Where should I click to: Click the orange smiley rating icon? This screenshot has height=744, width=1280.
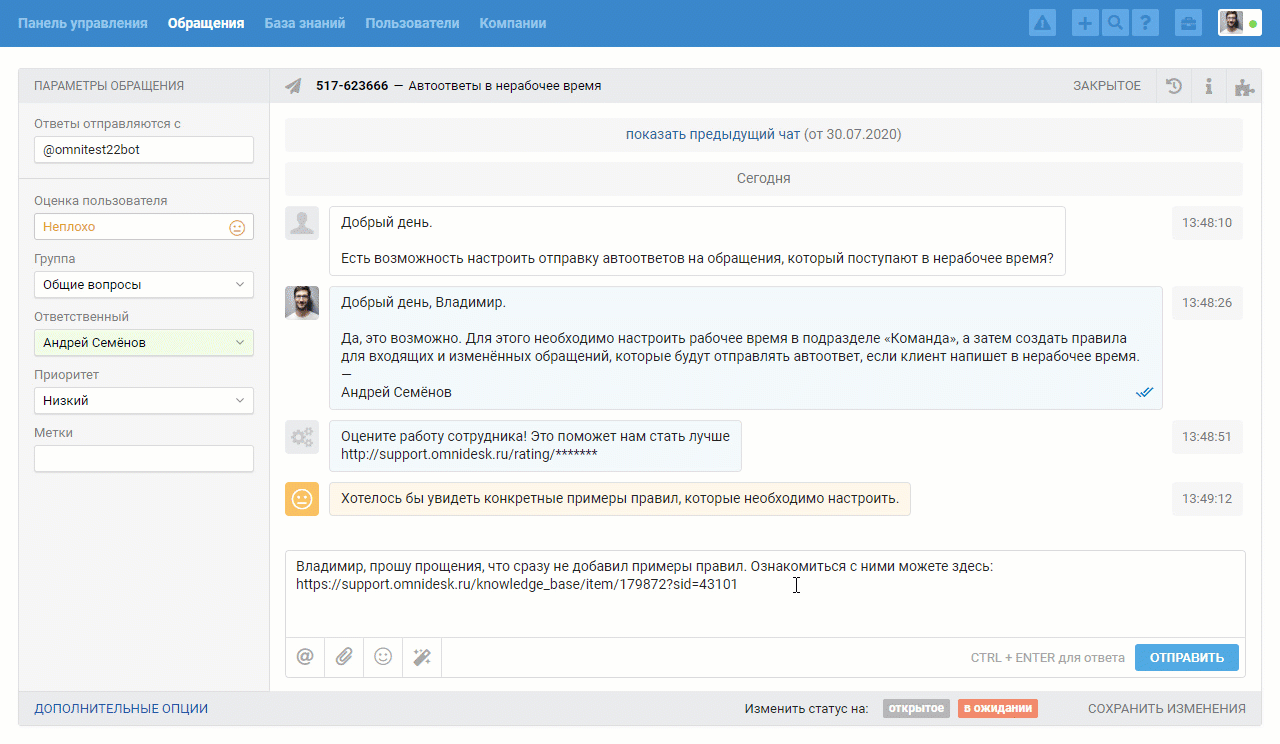pyautogui.click(x=302, y=499)
